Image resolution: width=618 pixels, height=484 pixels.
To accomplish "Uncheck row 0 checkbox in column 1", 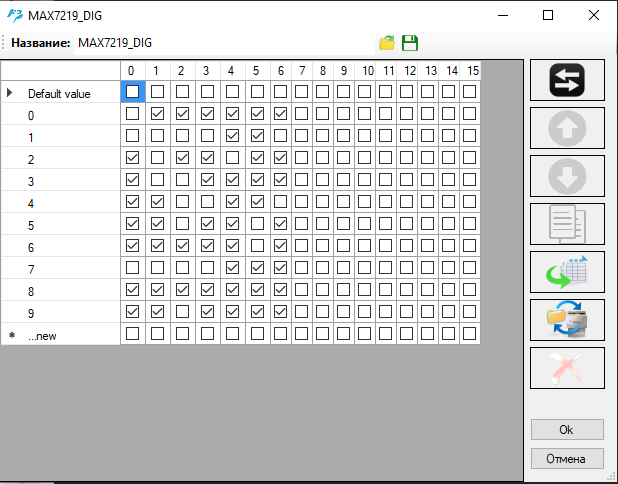I will click(x=157, y=114).
